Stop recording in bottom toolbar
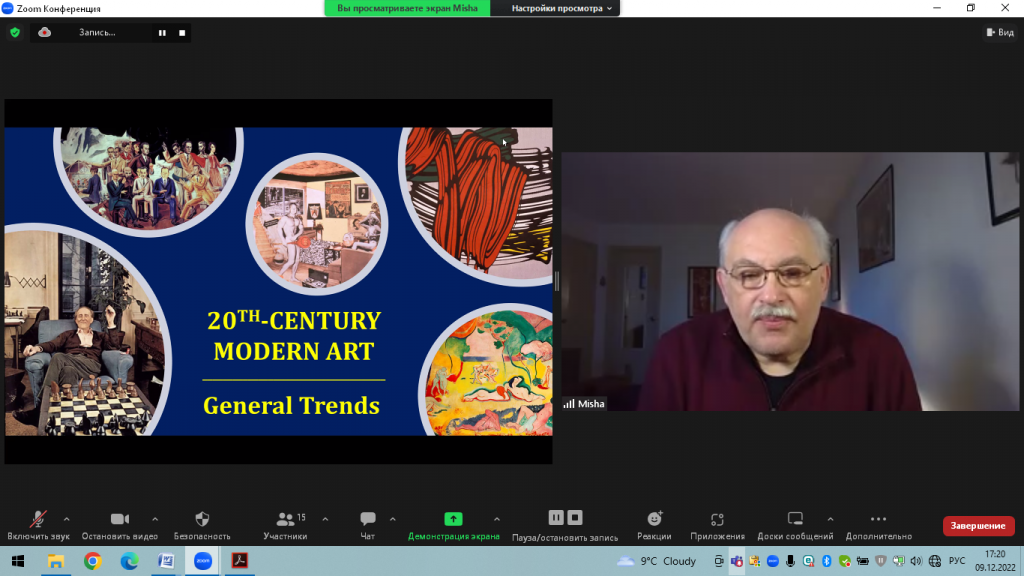Image resolution: width=1024 pixels, height=576 pixels. point(575,517)
